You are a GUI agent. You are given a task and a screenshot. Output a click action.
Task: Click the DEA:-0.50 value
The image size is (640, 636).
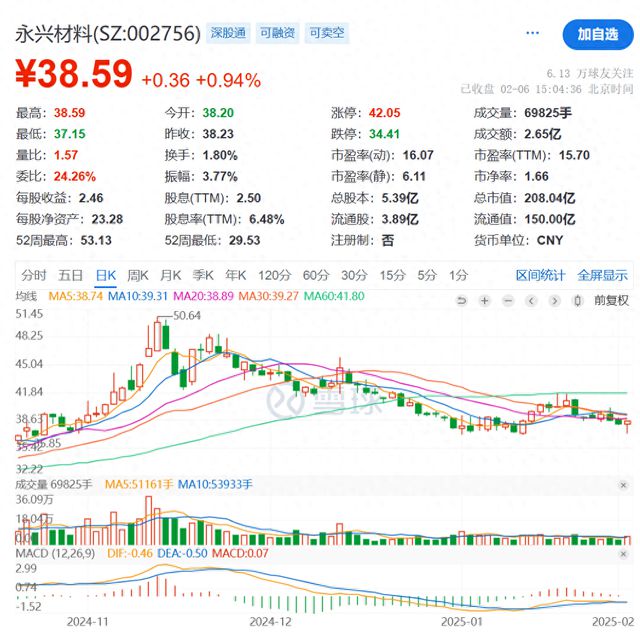(182, 554)
